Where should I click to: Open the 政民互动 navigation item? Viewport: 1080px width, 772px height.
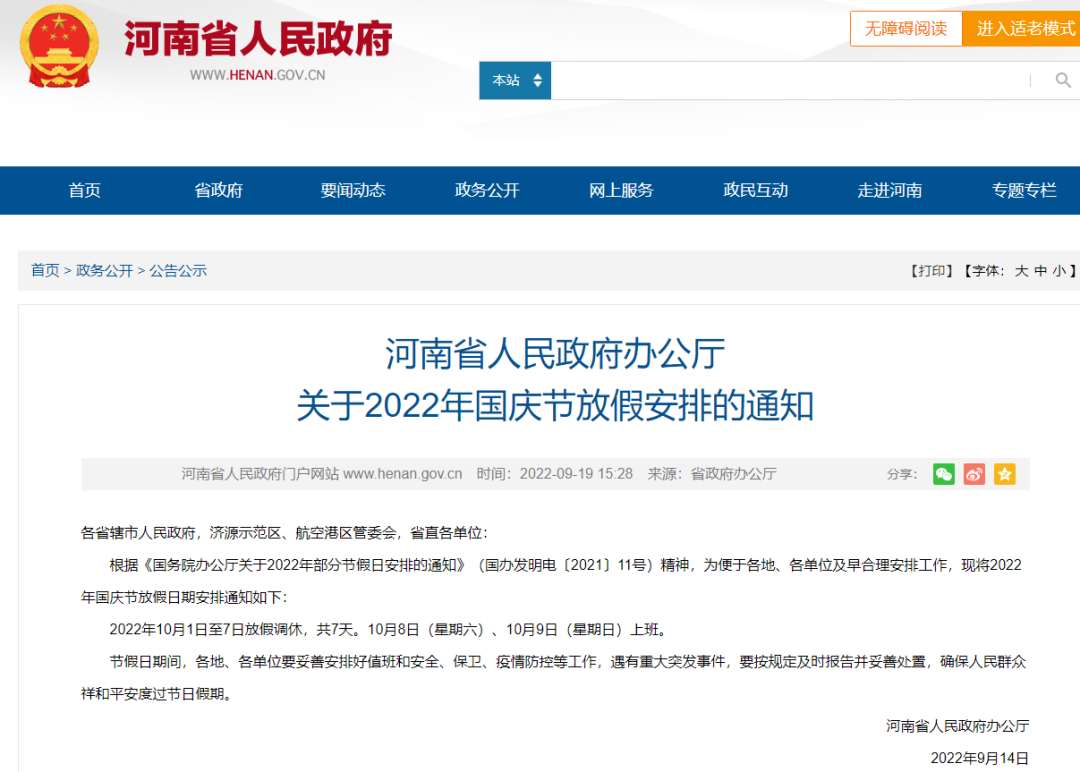(x=756, y=190)
